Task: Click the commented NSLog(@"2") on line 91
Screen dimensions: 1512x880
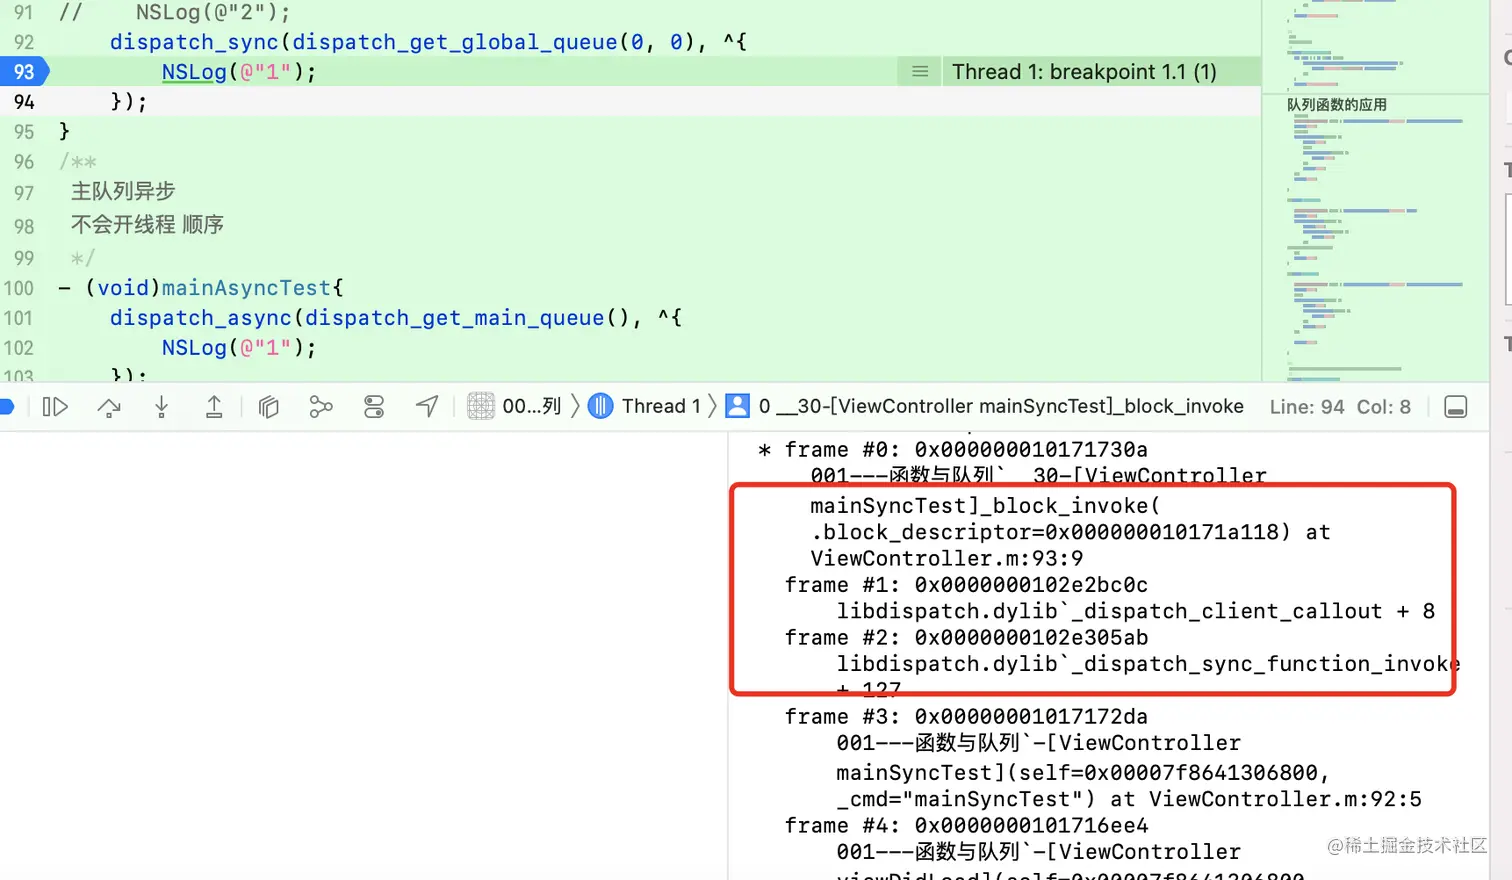Action: [x=213, y=12]
